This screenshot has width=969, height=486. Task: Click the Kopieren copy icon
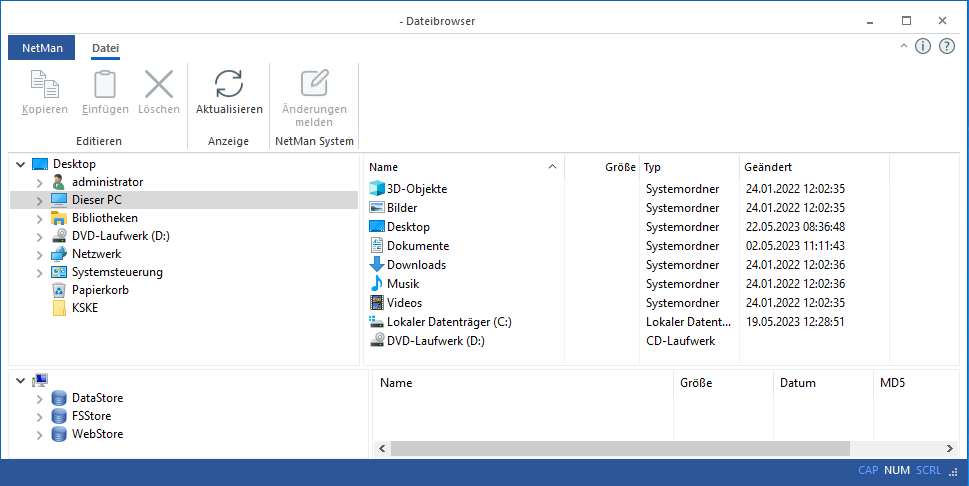44,83
